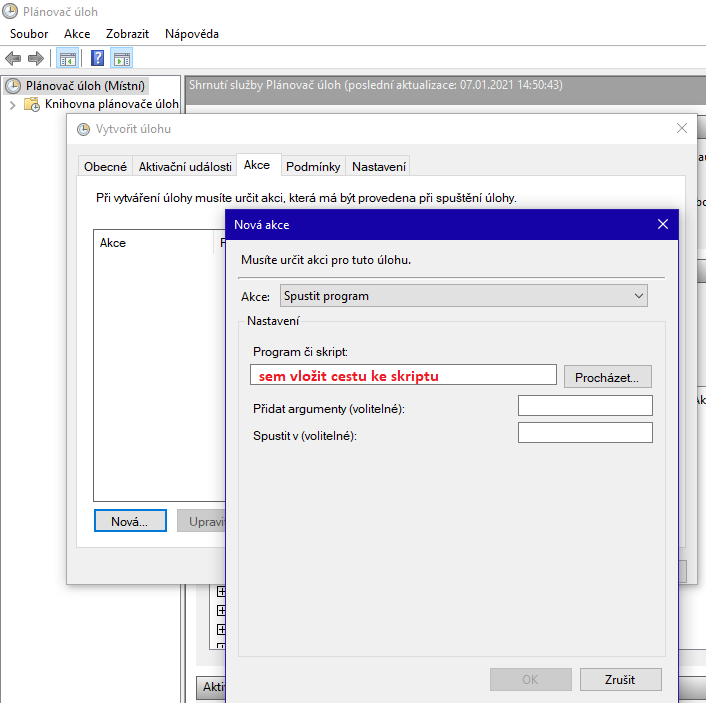The width and height of the screenshot is (706, 703).
Task: Click the Back arrow toolbar icon
Action: coord(13,58)
